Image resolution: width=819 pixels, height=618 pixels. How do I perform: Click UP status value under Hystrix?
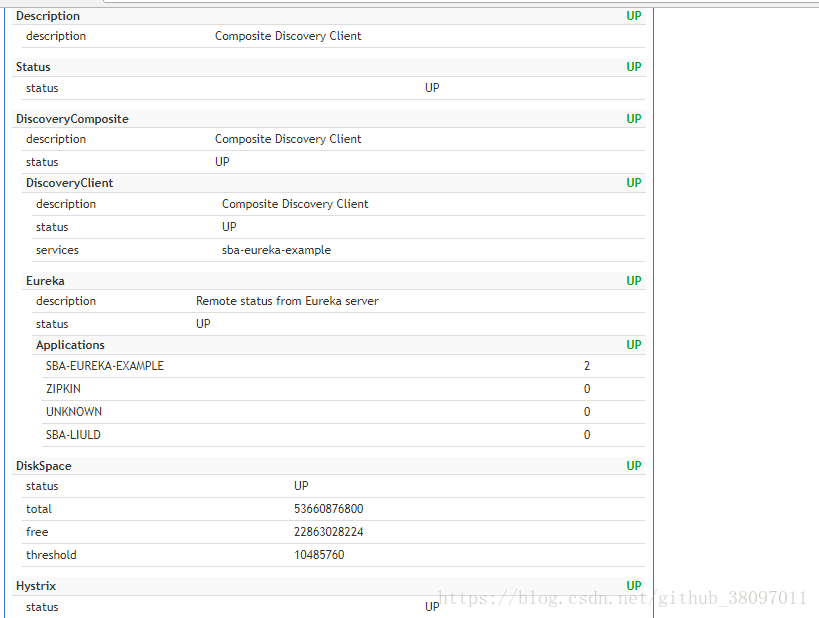(432, 607)
